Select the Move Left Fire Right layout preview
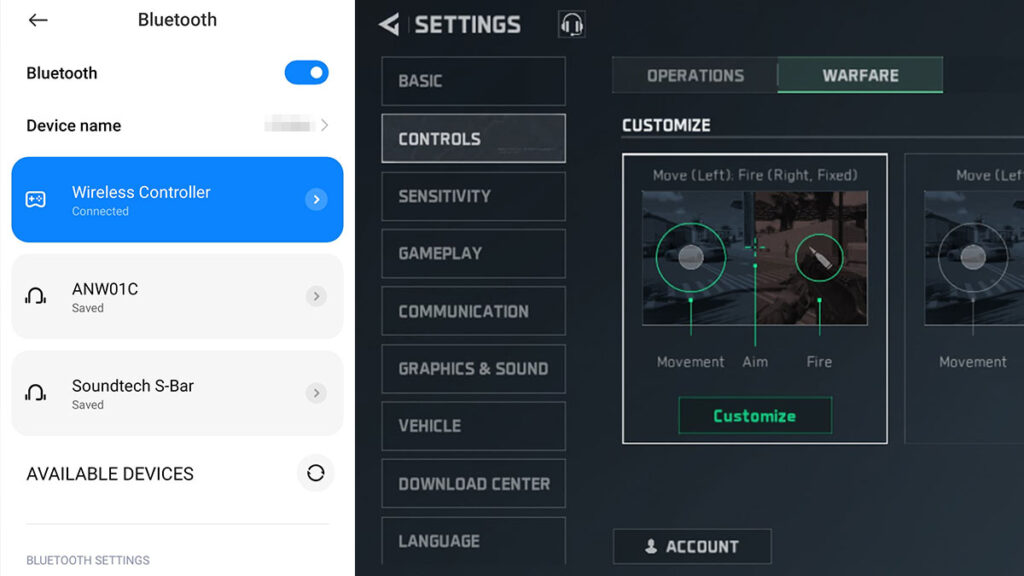 [x=755, y=295]
